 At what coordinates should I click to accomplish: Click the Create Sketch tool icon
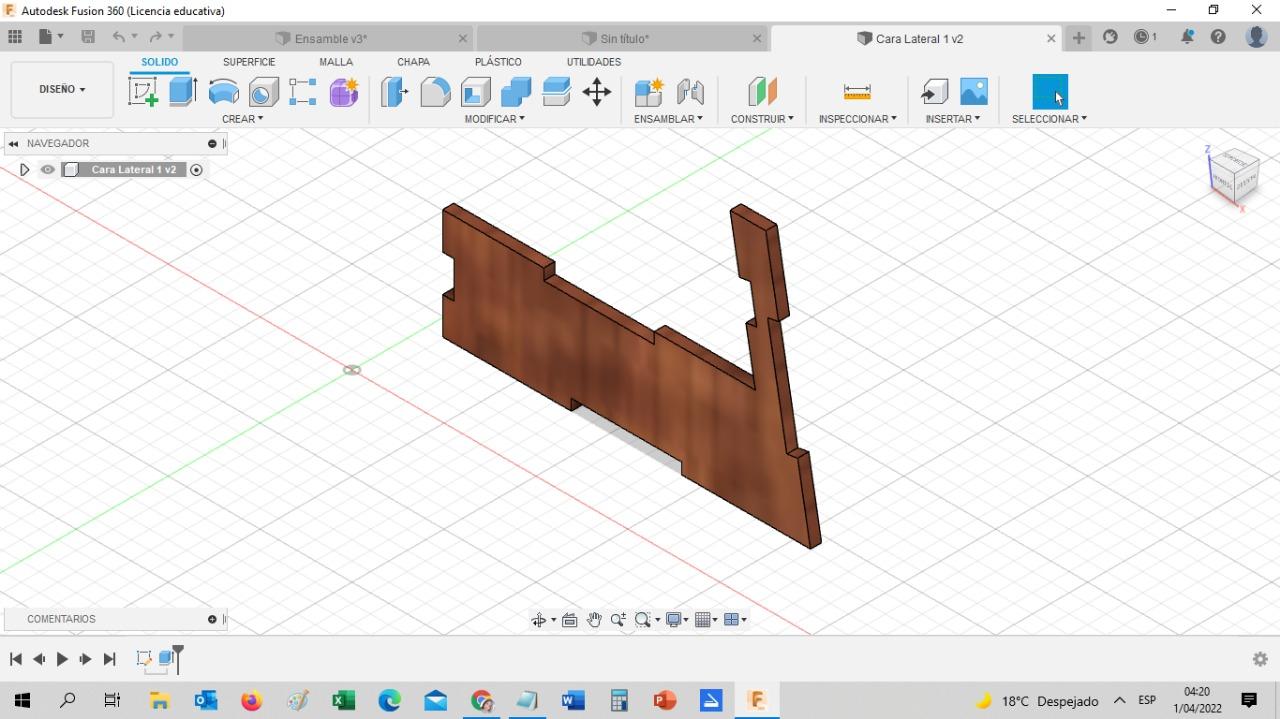click(x=143, y=92)
